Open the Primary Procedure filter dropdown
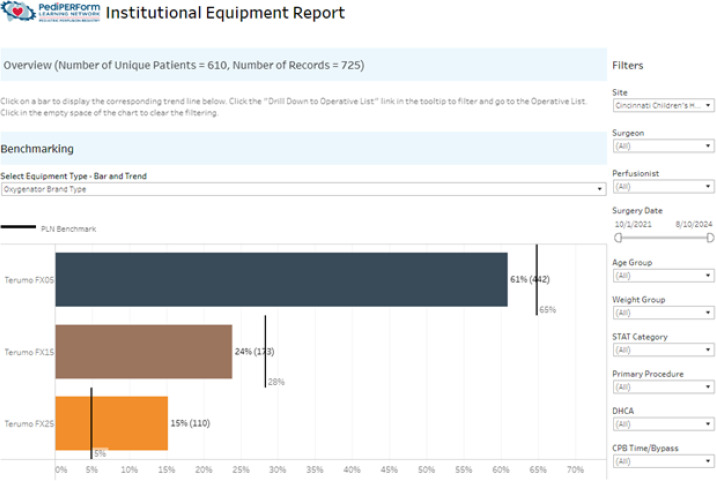This screenshot has width=716, height=481. [x=663, y=387]
